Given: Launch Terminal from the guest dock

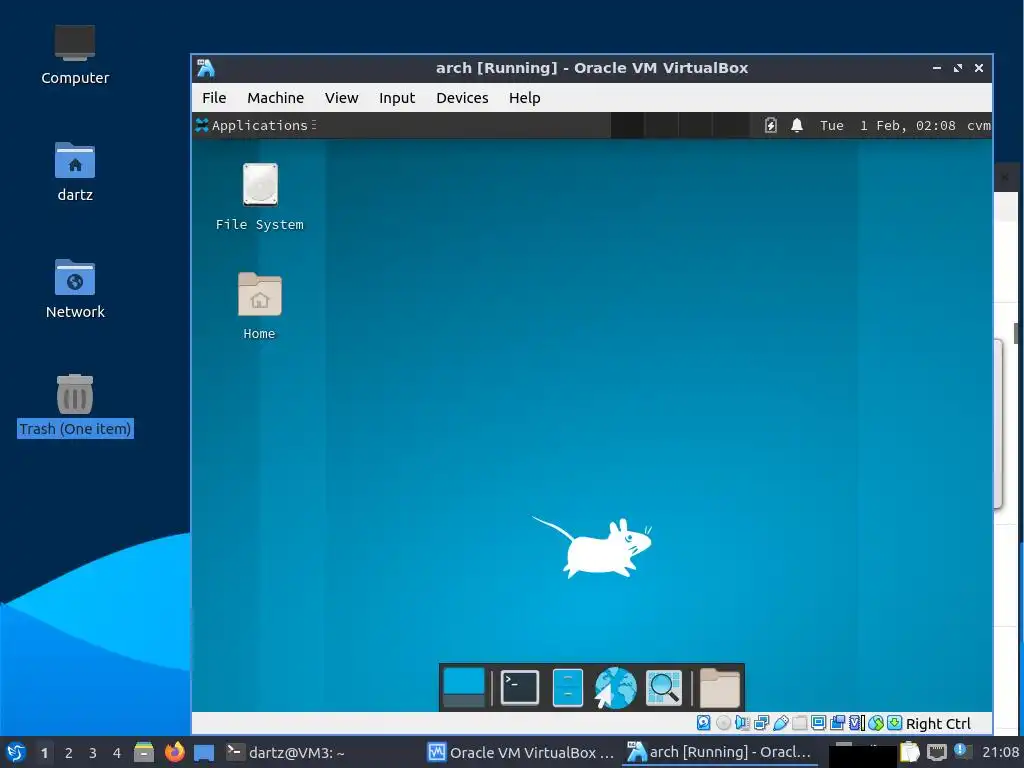Looking at the screenshot, I should pos(520,688).
